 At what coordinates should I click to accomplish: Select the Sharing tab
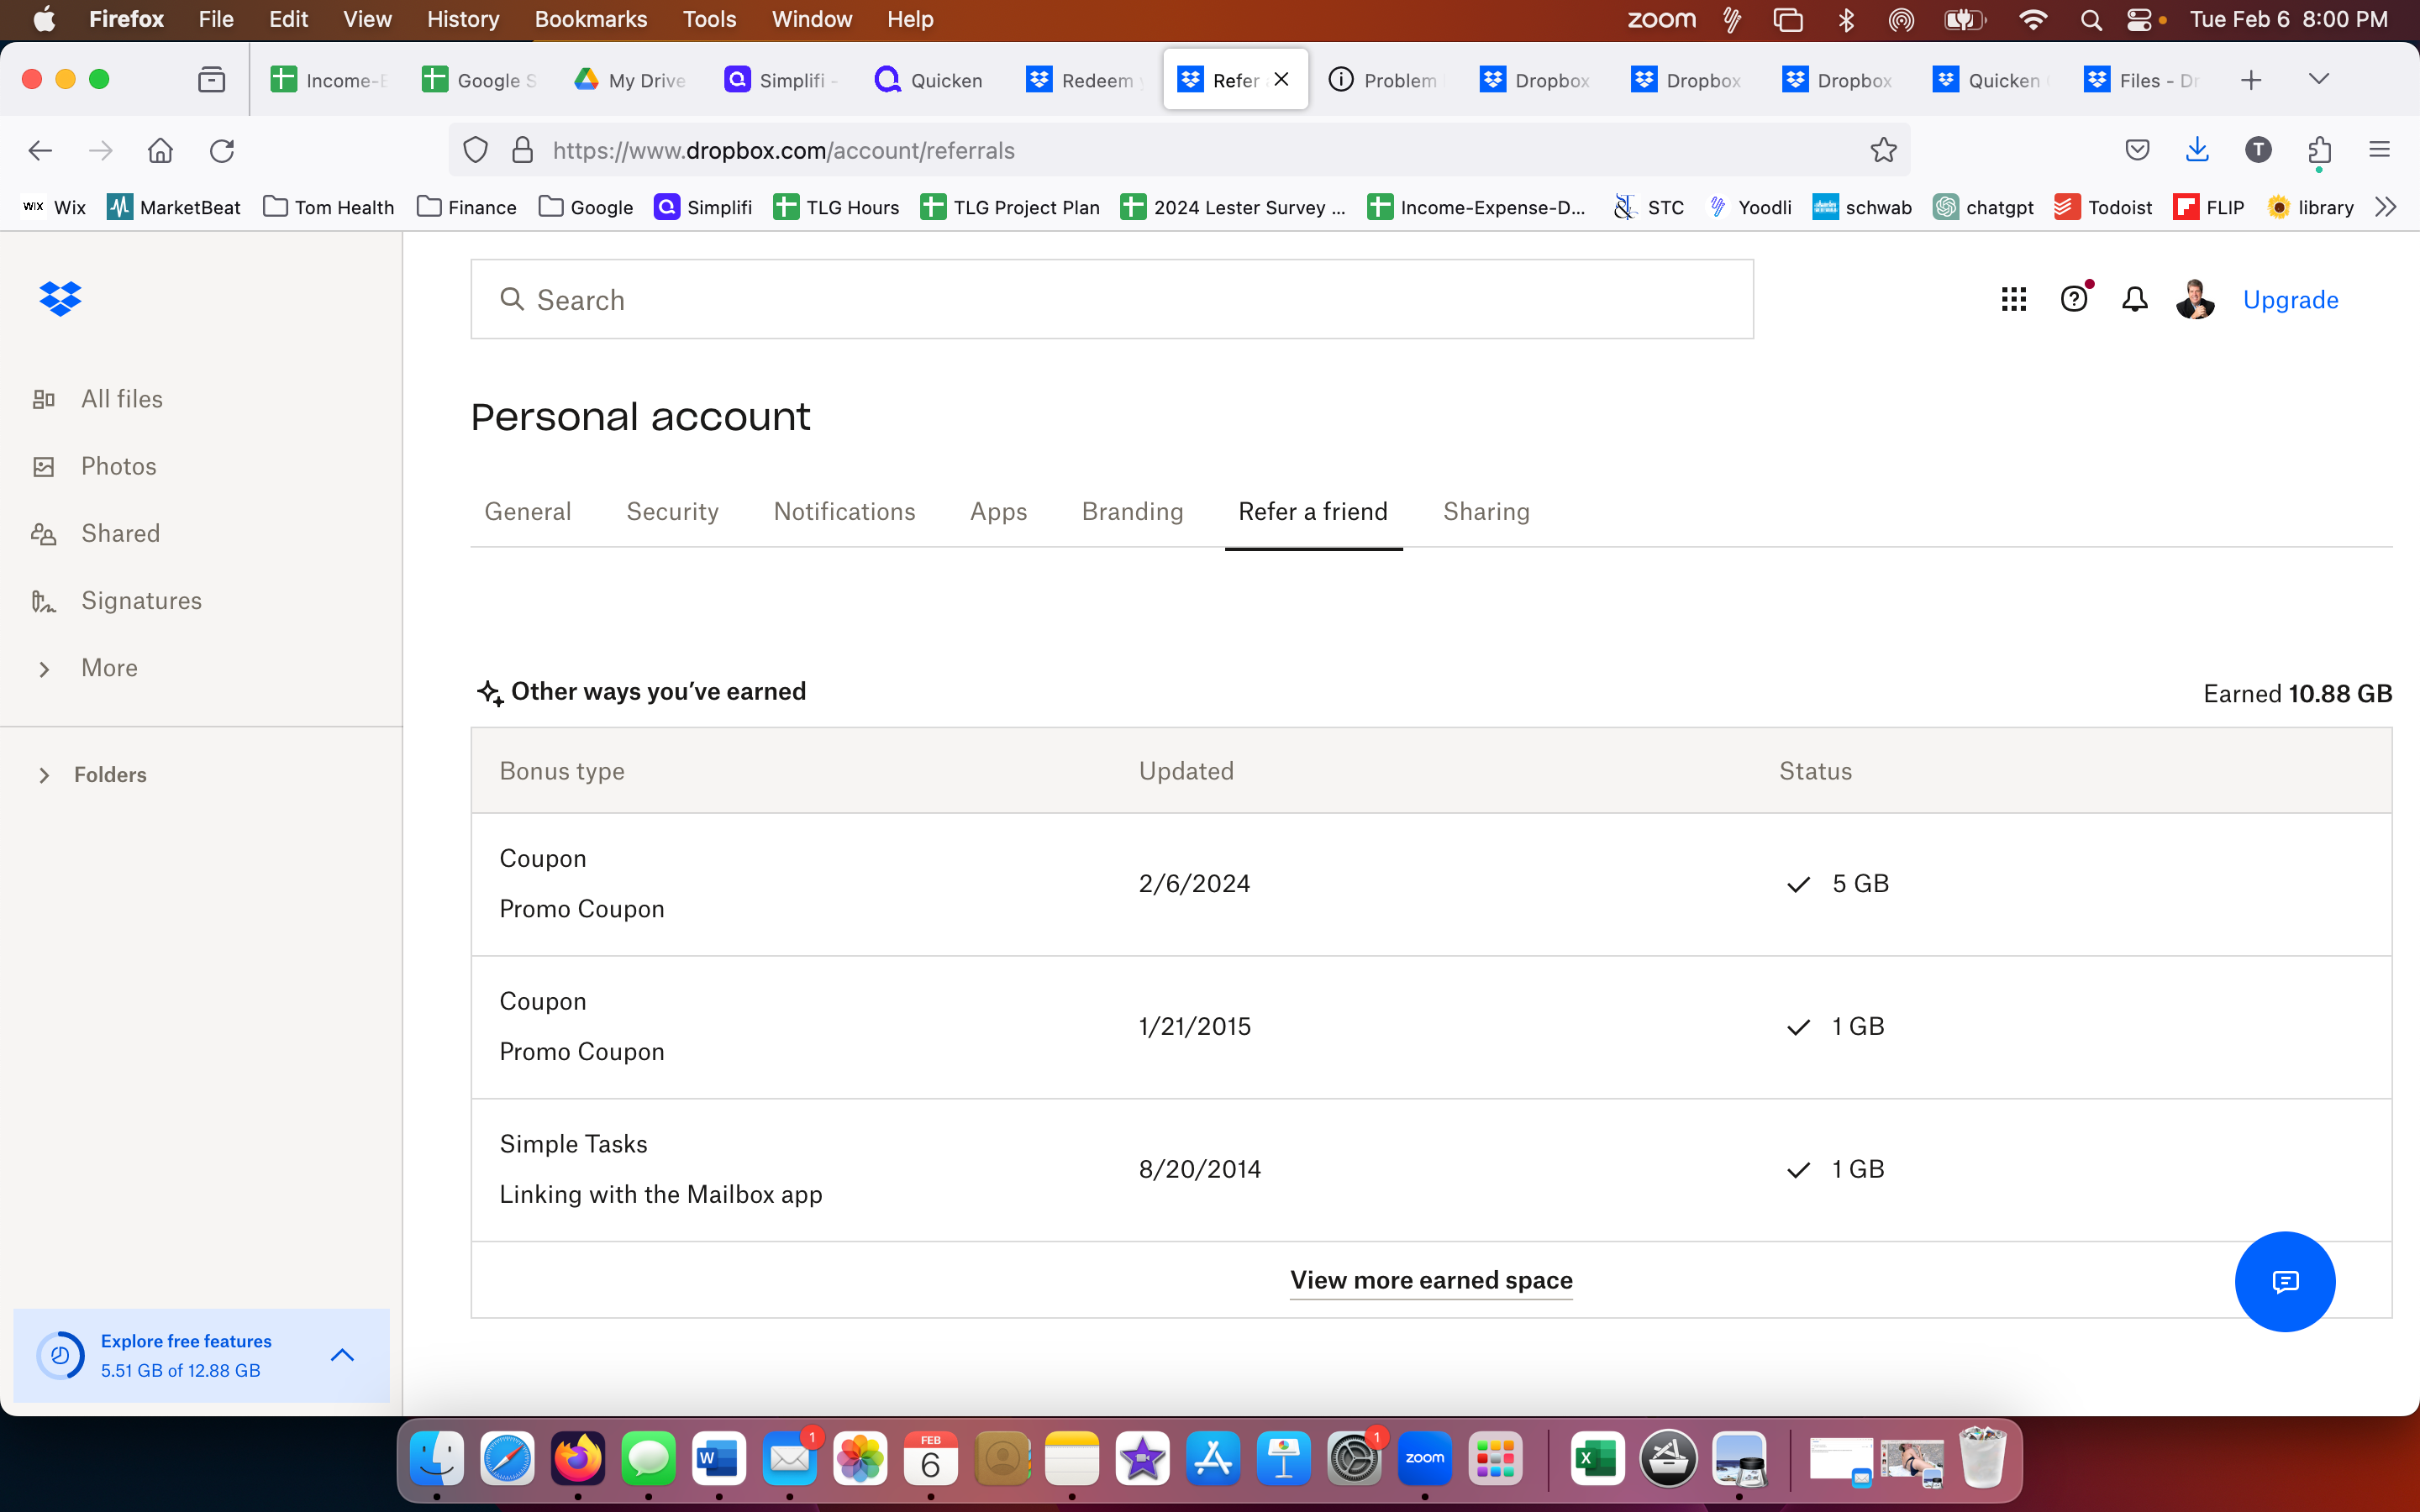pyautogui.click(x=1485, y=511)
